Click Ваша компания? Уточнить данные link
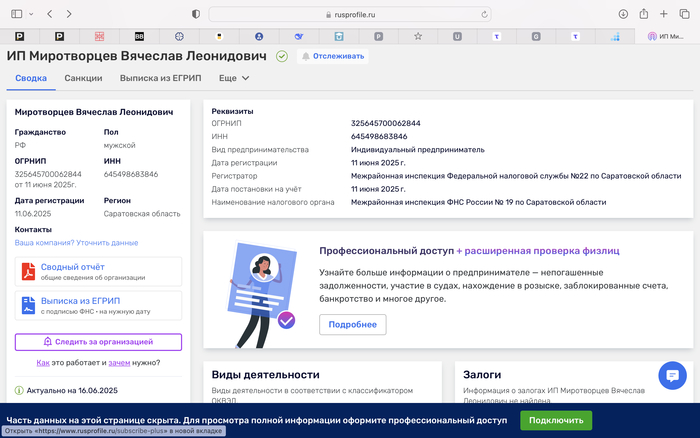The width and height of the screenshot is (700, 438). [76, 243]
